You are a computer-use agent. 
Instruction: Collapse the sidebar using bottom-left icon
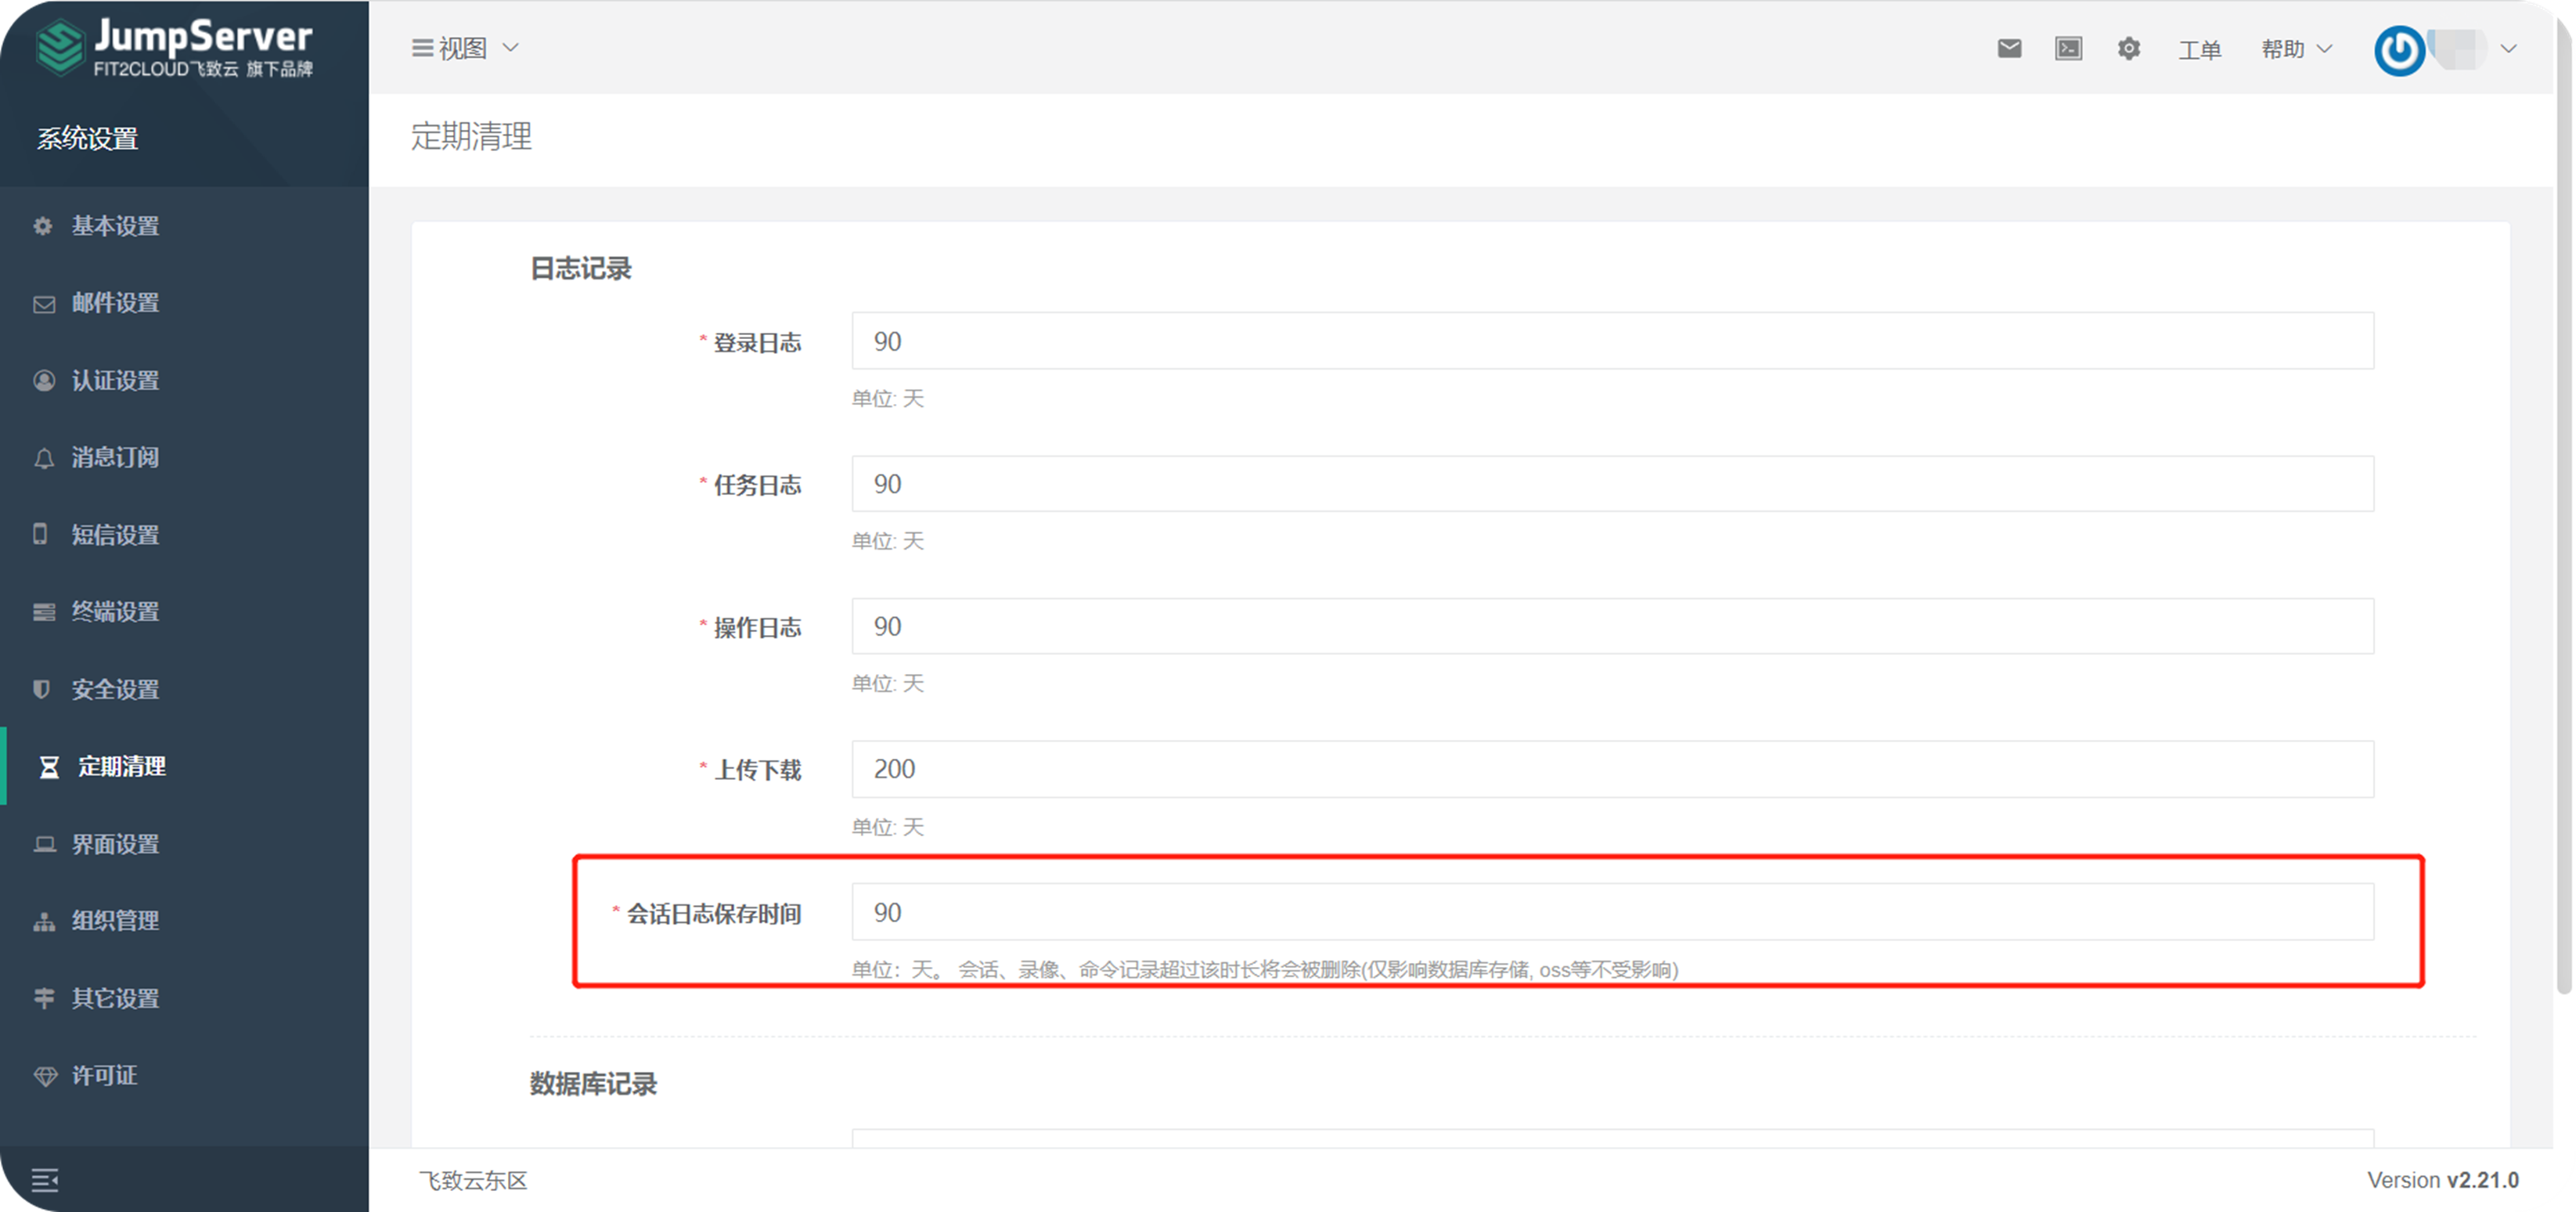[45, 1180]
